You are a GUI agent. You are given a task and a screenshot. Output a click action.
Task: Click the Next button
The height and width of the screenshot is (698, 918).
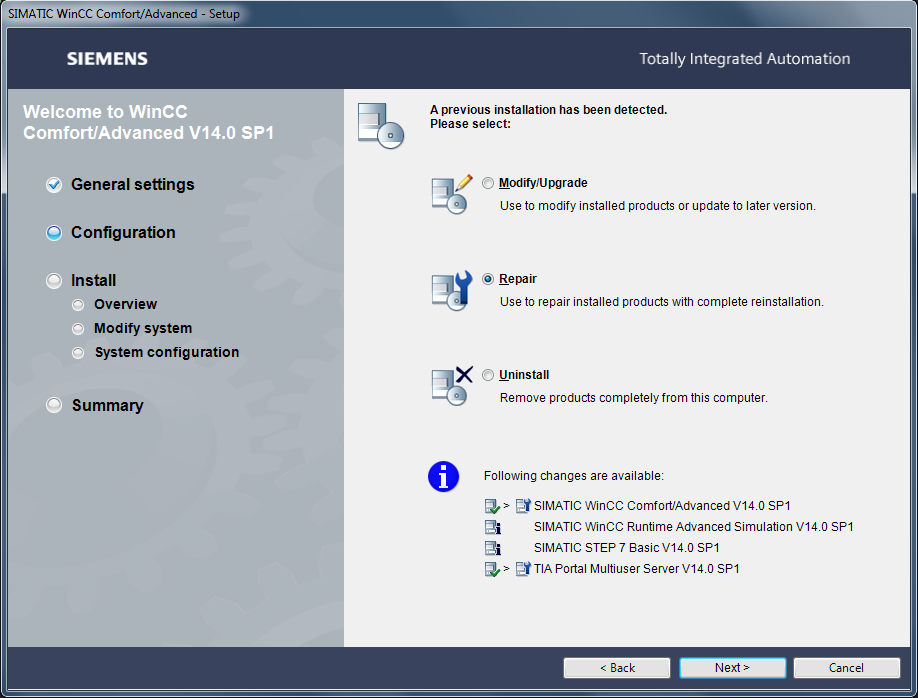pos(732,668)
